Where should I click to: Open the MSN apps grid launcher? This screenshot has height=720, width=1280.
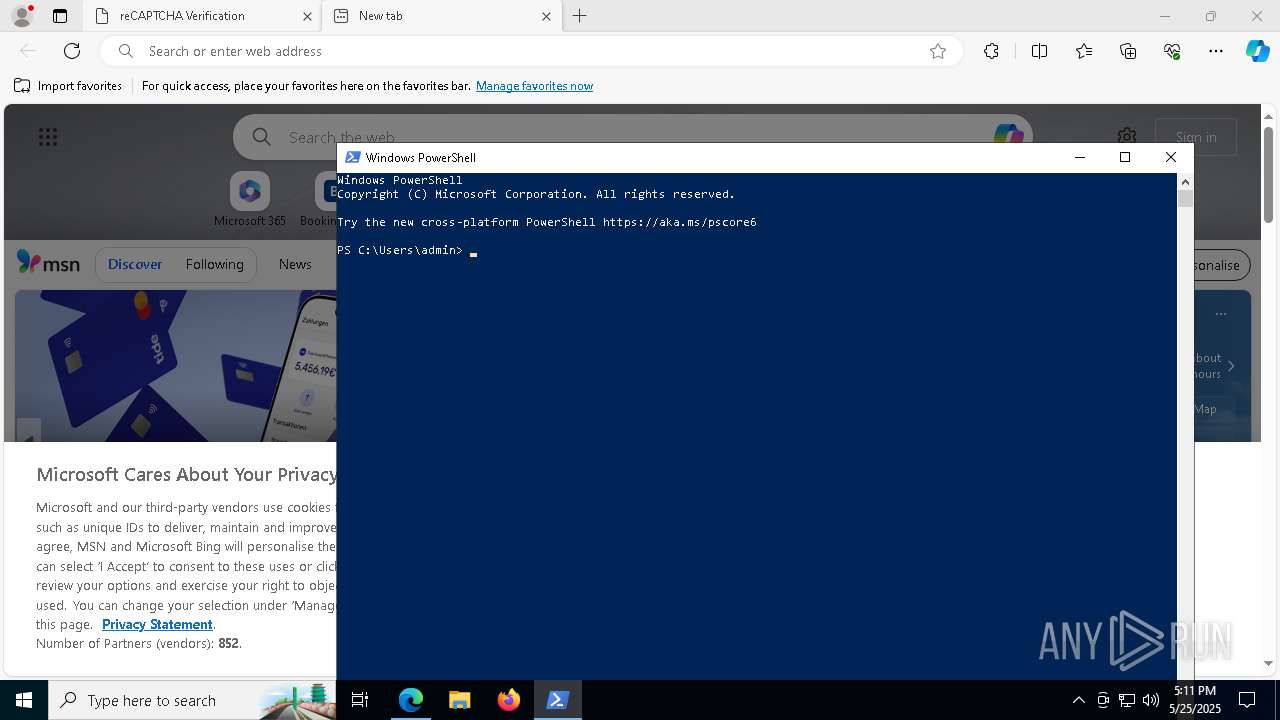(48, 137)
